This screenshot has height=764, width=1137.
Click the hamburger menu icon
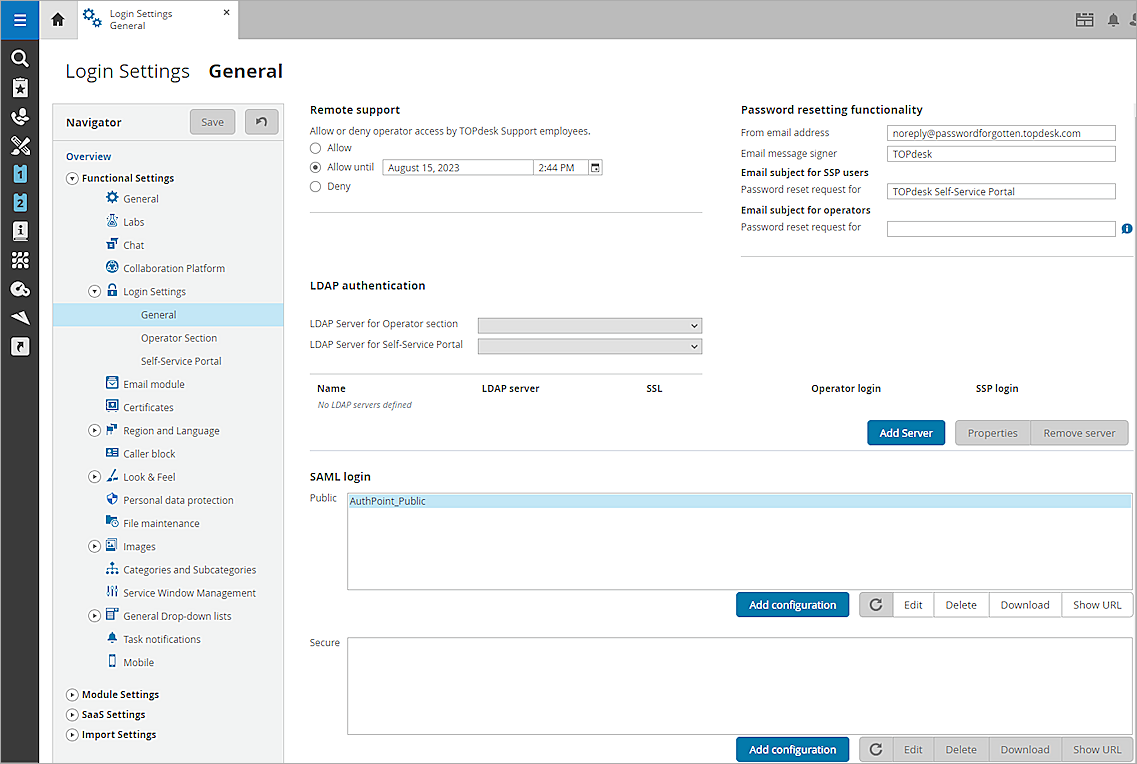[20, 20]
